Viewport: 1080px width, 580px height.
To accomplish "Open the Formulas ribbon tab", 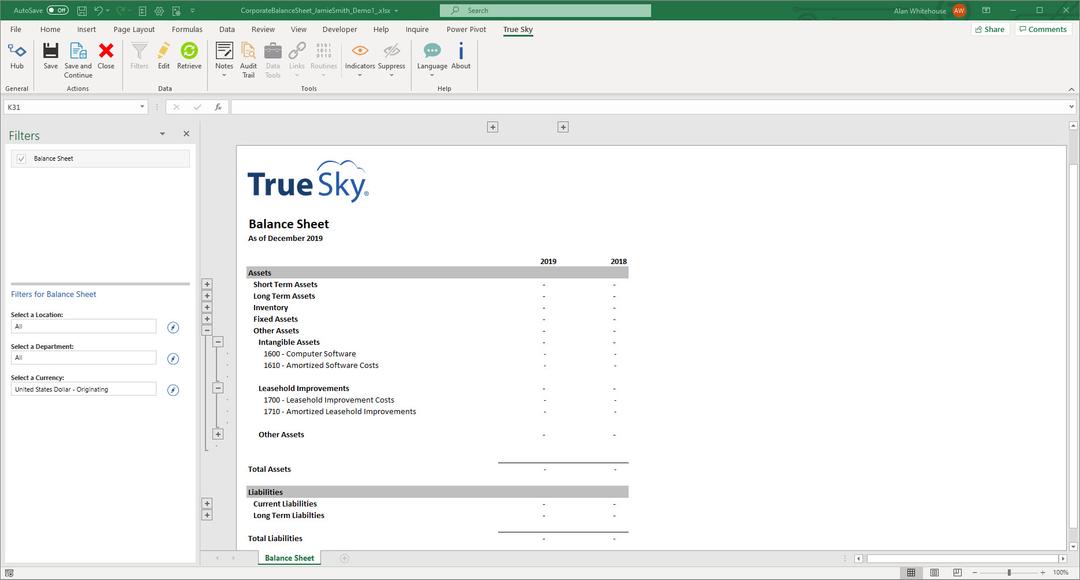I will (x=187, y=30).
